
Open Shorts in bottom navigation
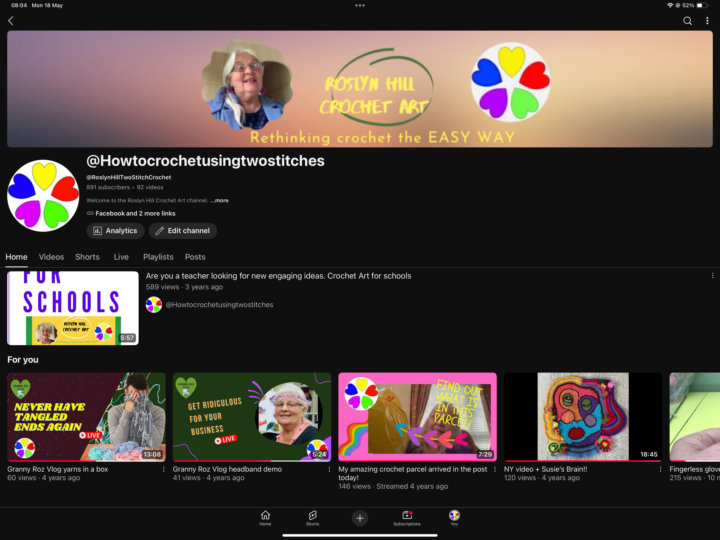312,518
